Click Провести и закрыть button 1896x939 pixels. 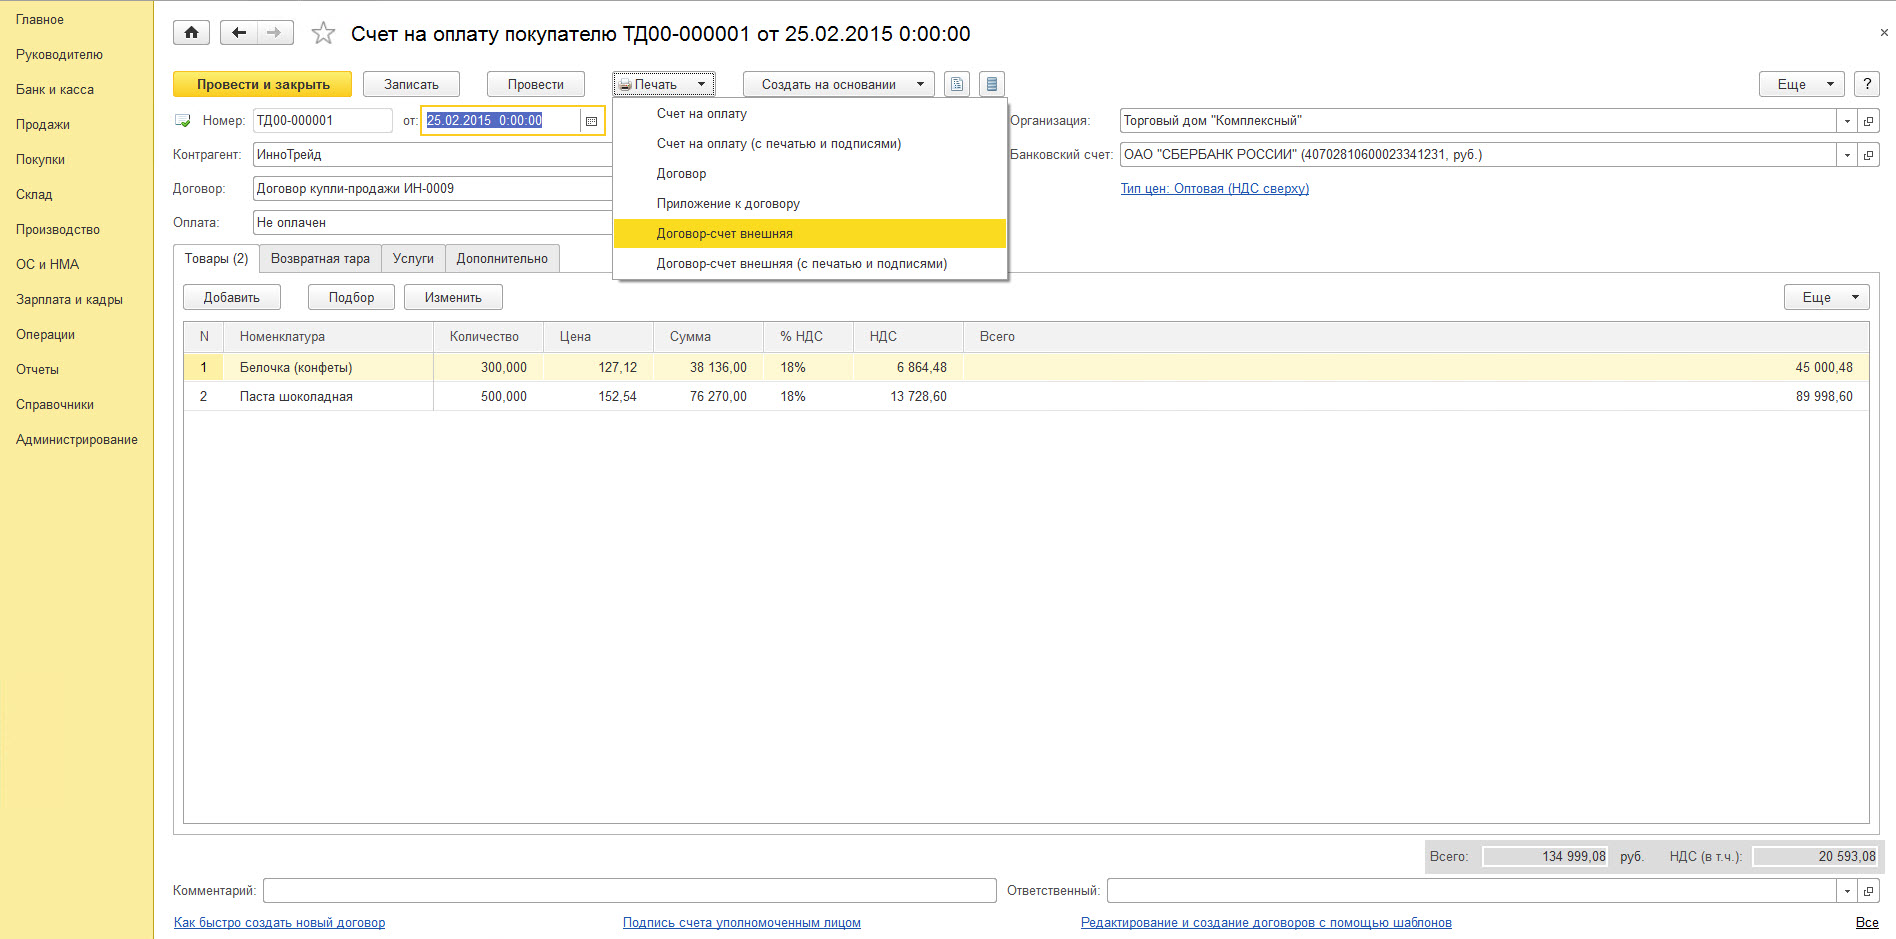tap(262, 84)
